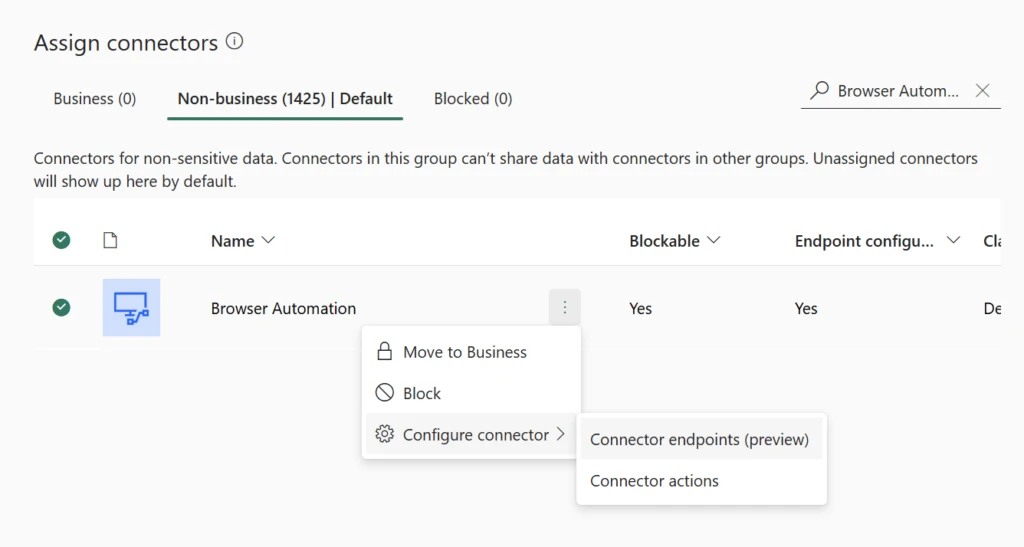Image resolution: width=1024 pixels, height=547 pixels.
Task: Click the document type column header icon
Action: [x=110, y=240]
